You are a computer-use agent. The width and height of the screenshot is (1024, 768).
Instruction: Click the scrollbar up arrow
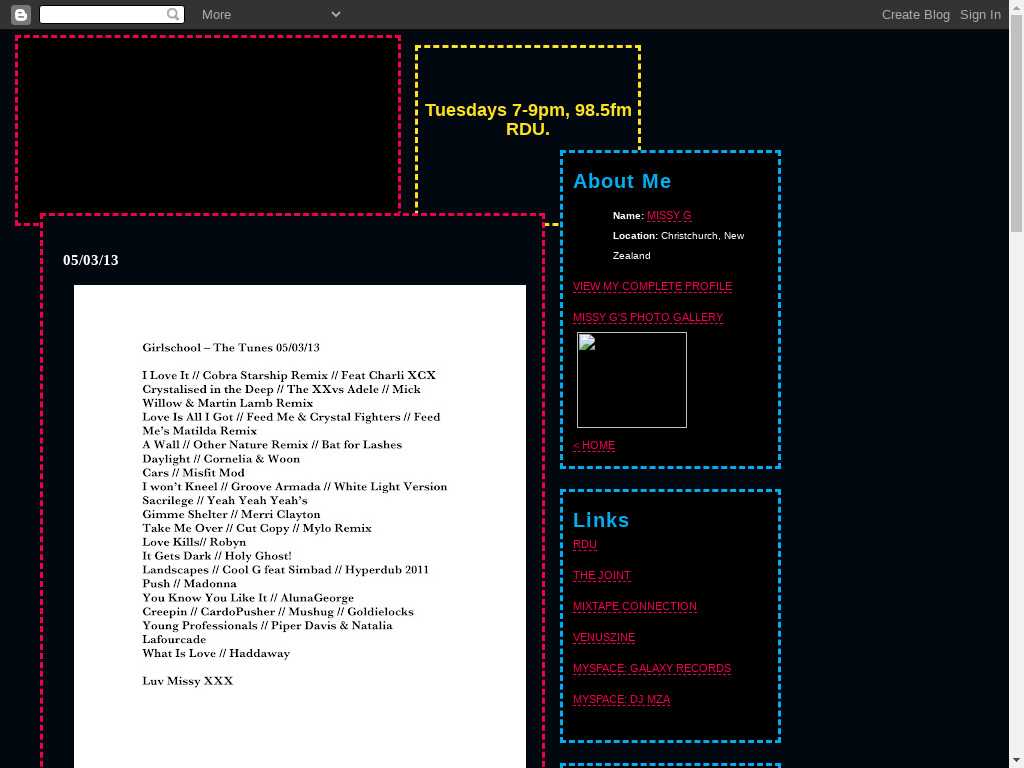[x=1016, y=37]
